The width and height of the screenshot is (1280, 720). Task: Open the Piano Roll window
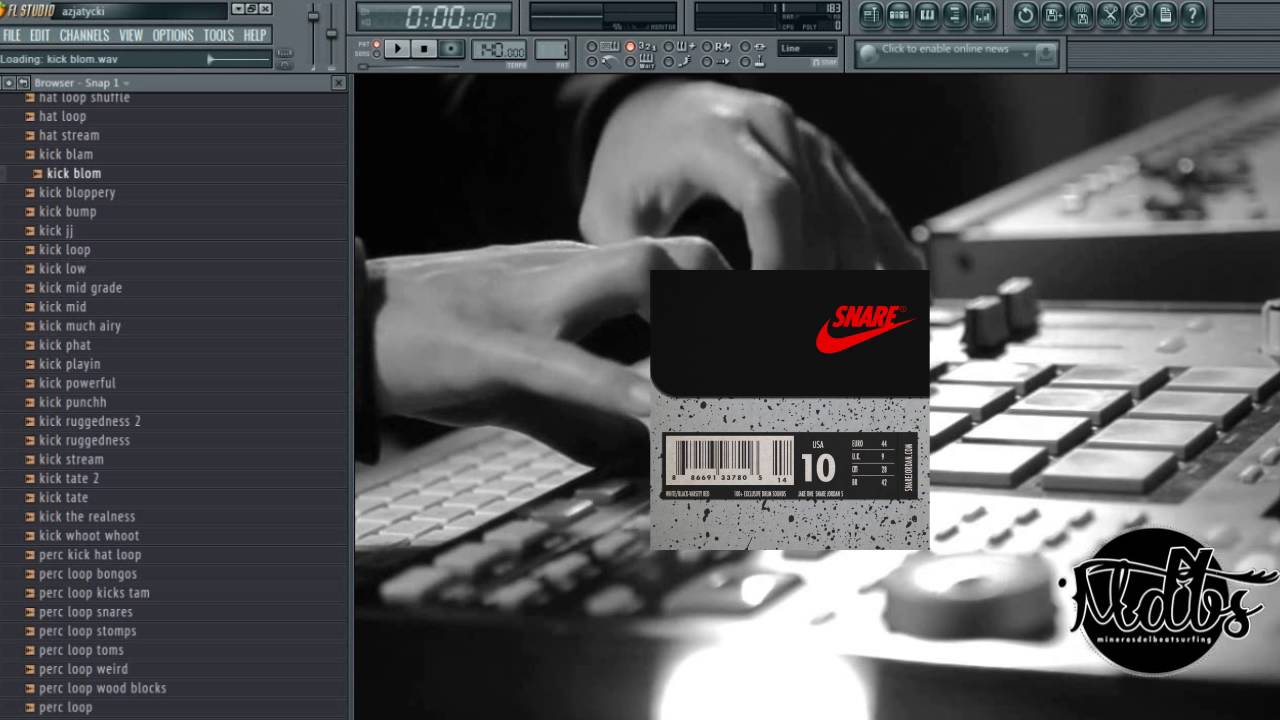pyautogui.click(x=927, y=15)
